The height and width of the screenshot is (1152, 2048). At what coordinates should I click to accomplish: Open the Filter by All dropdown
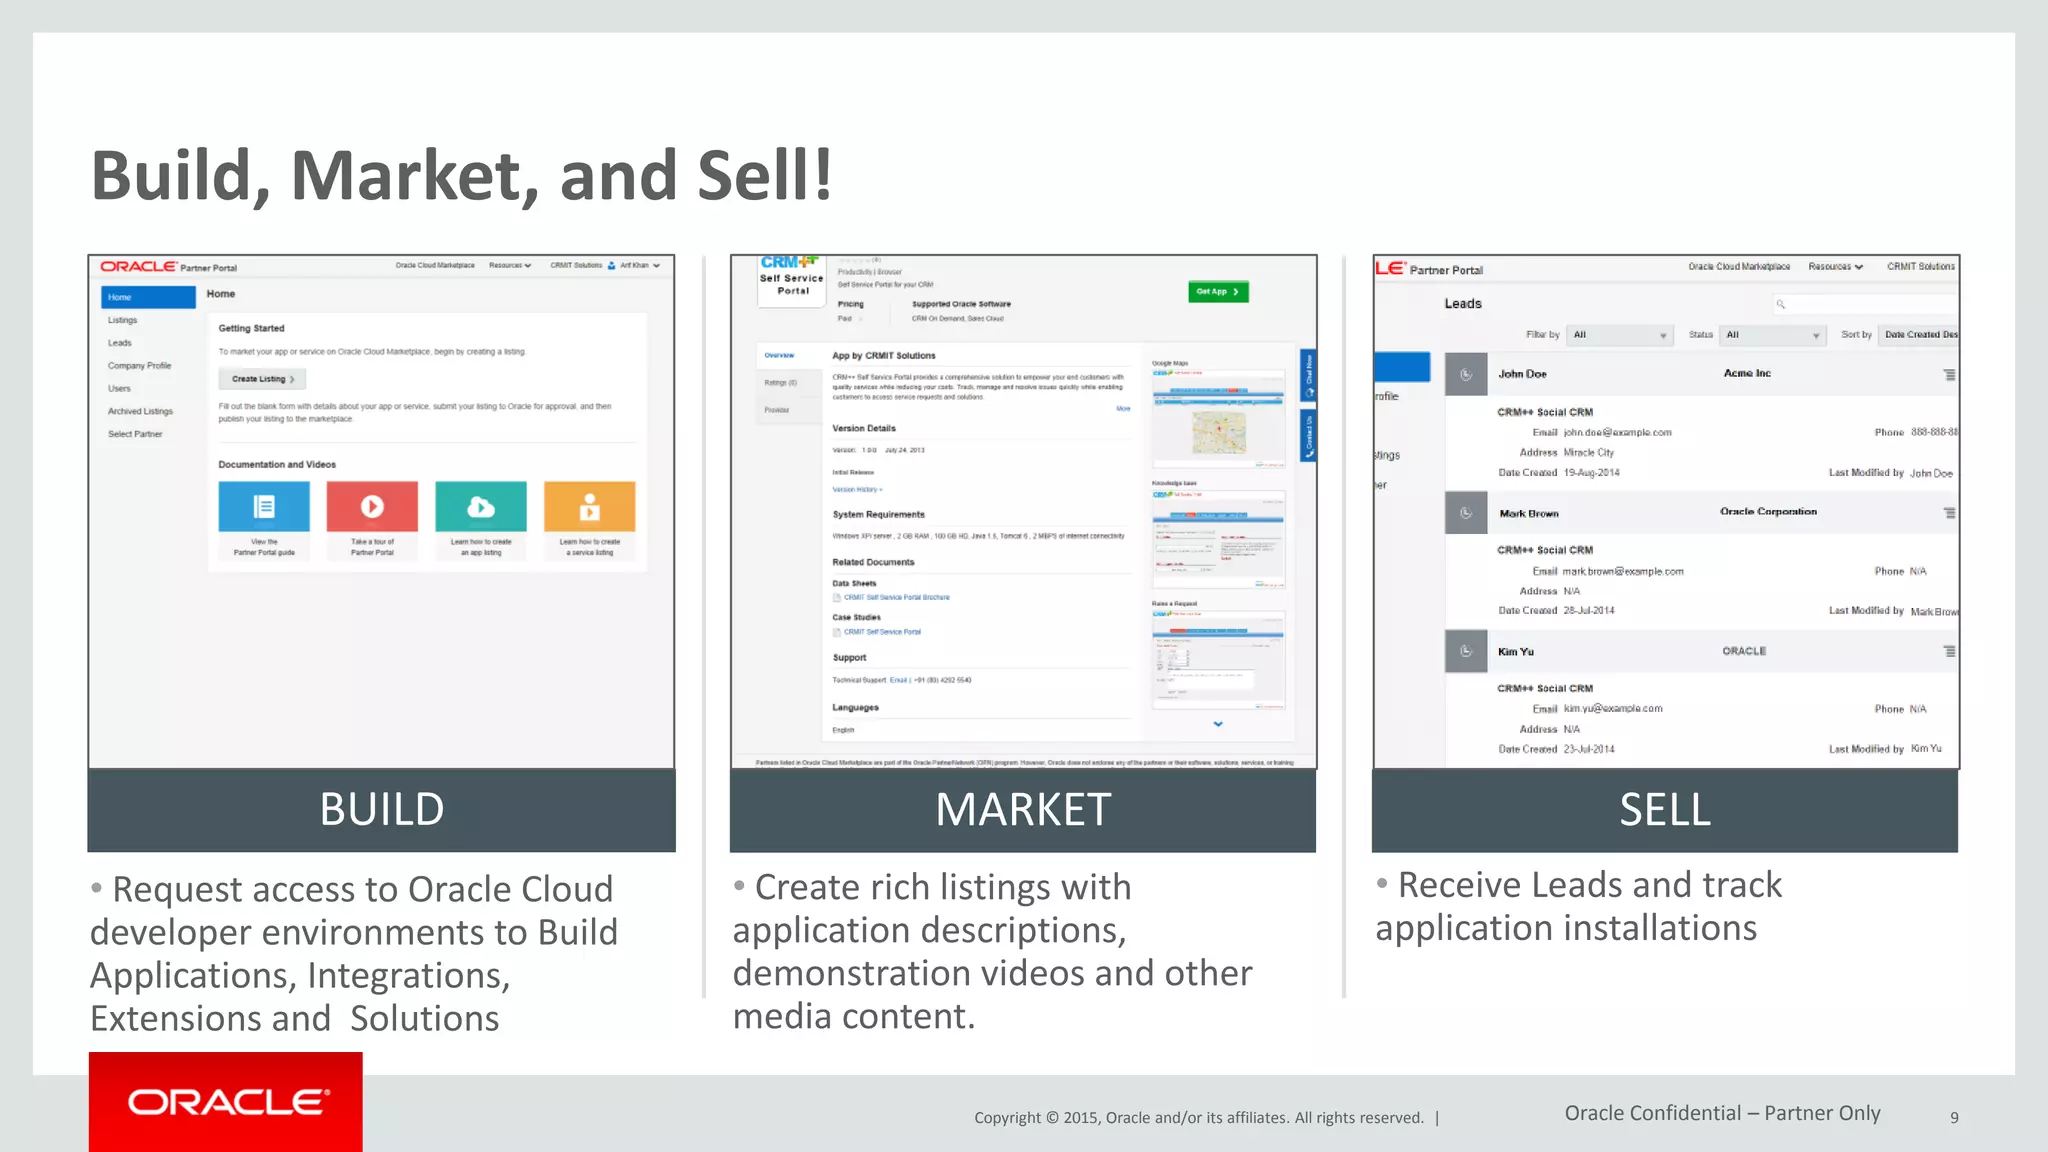point(1619,335)
